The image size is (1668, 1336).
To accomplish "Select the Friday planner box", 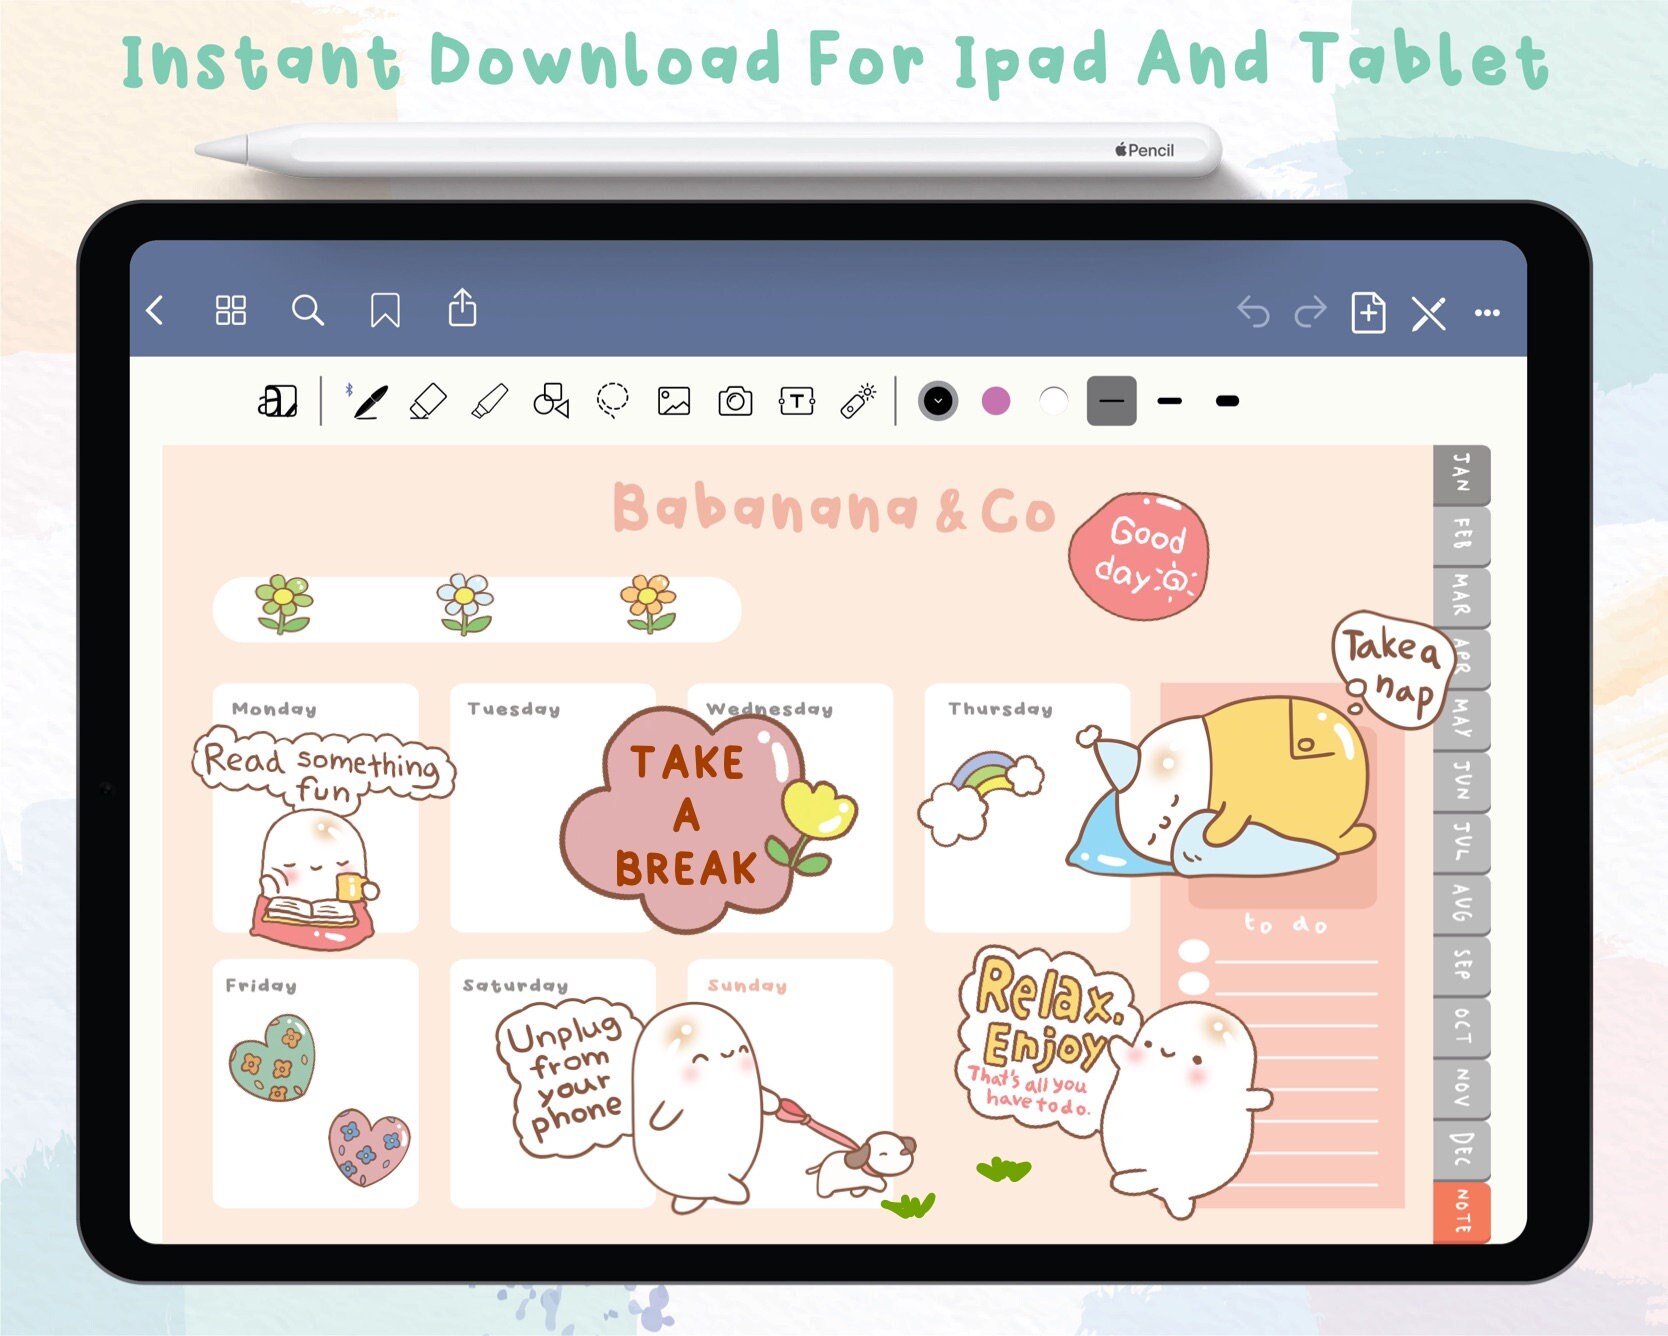I will click(315, 1084).
